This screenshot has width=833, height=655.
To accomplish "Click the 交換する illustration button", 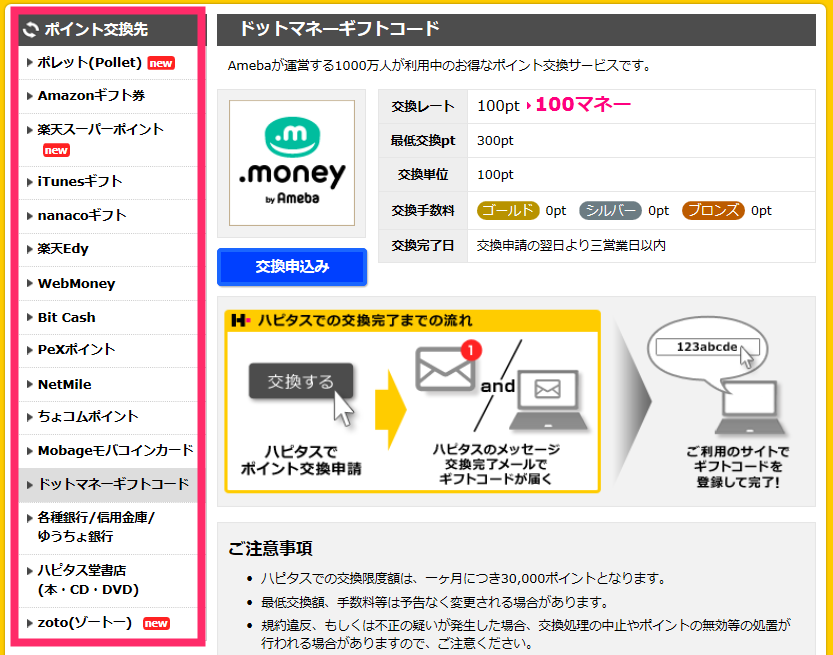I will (x=301, y=381).
